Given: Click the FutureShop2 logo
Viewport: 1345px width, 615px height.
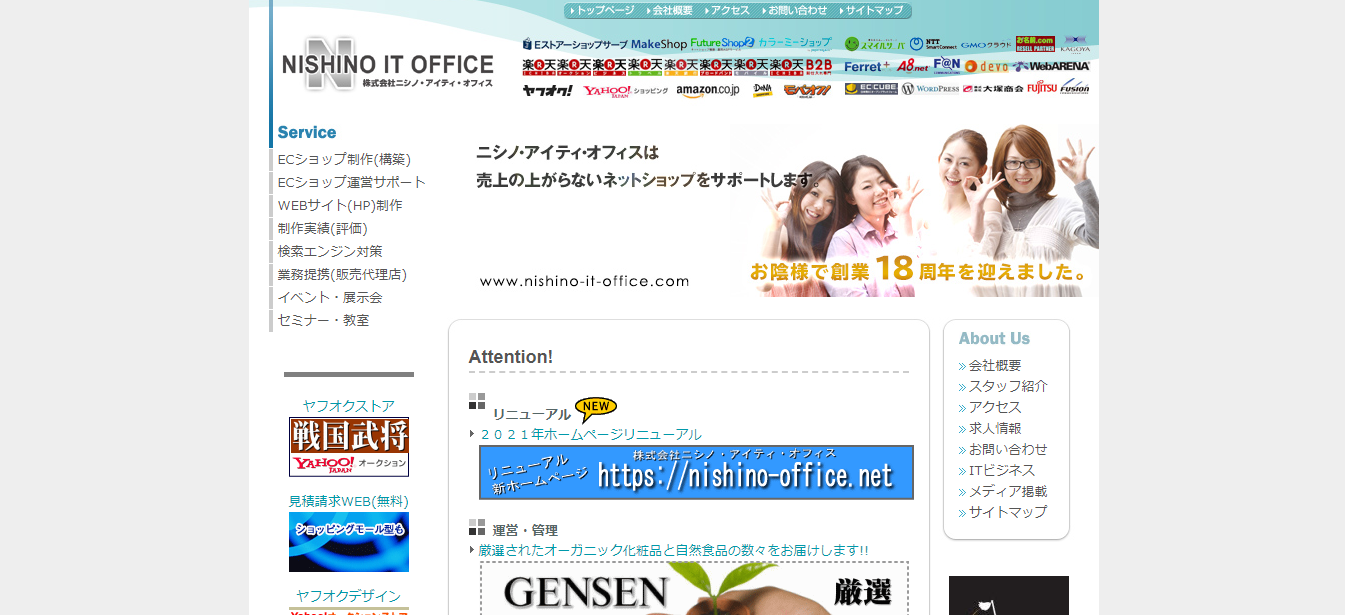Looking at the screenshot, I should (722, 44).
